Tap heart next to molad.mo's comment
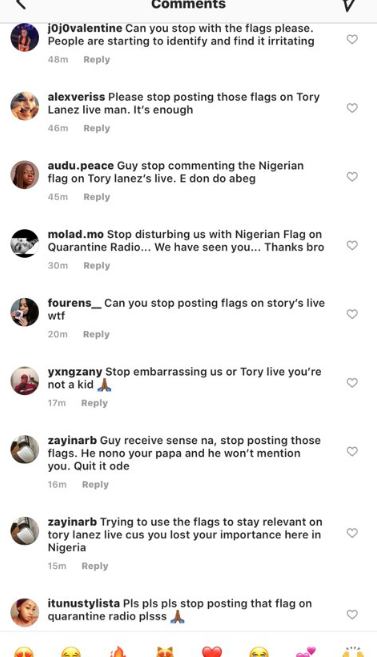This screenshot has height=657, width=377. [x=352, y=246]
